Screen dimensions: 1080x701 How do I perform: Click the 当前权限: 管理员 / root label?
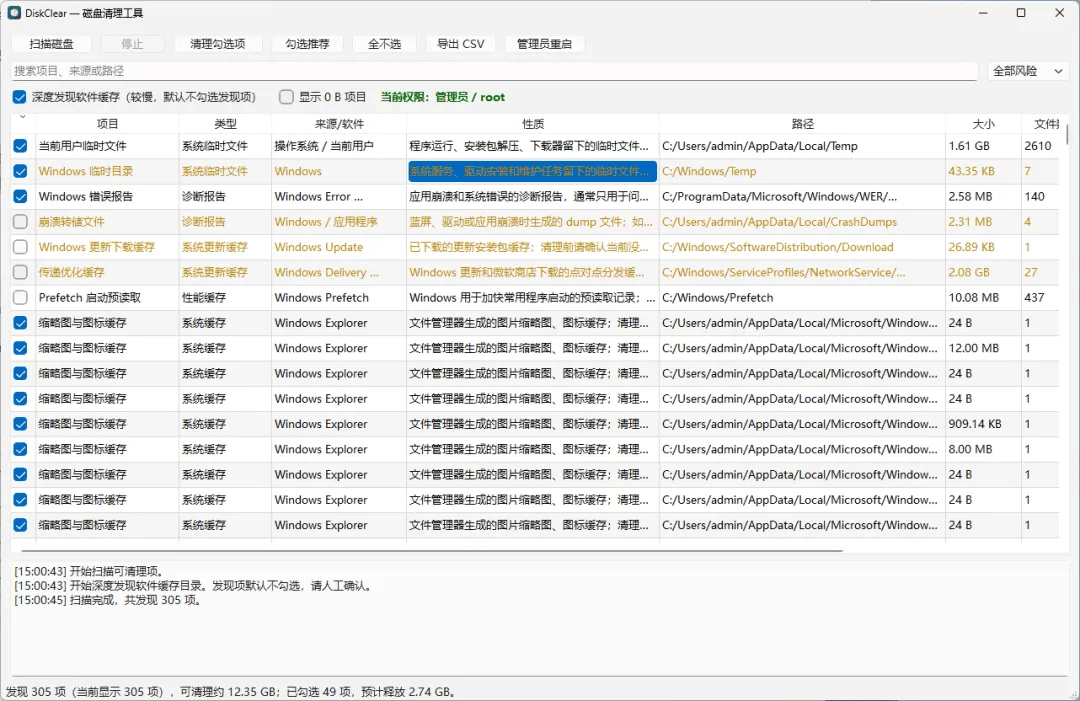click(x=443, y=97)
